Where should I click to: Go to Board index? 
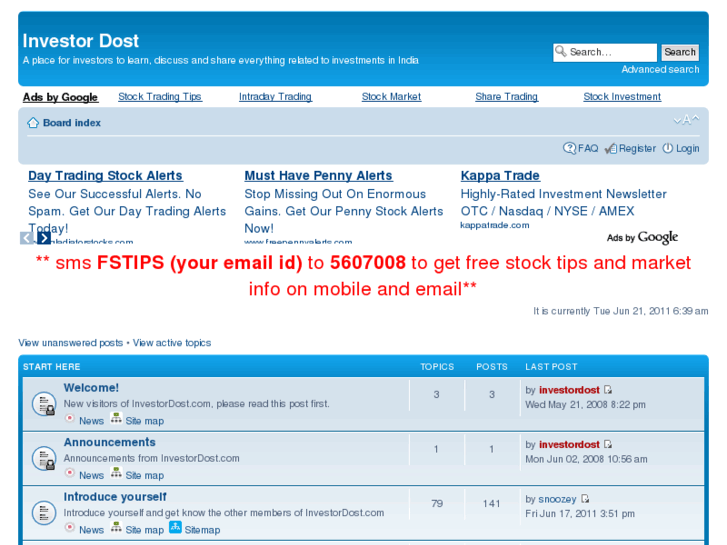72,123
